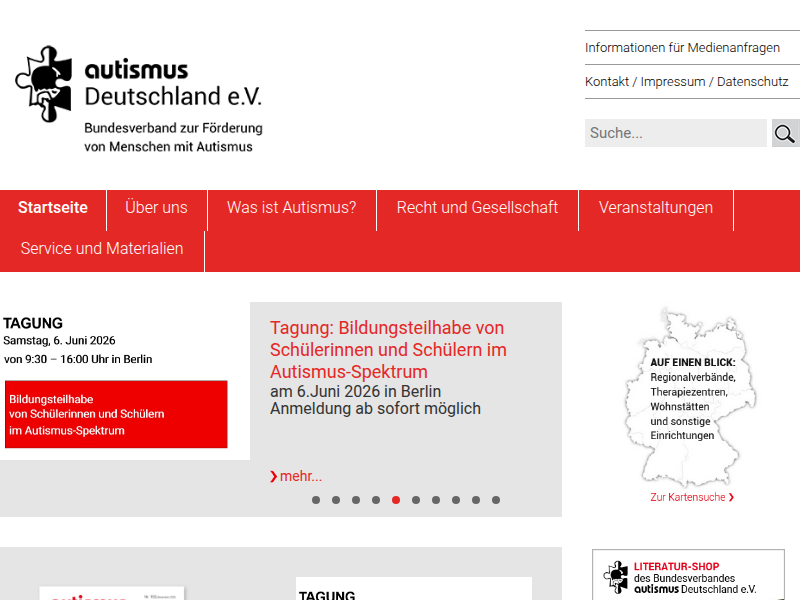This screenshot has height=600, width=800.
Task: Click the arrow next to 'Zur Kartensuche'
Action: pyautogui.click(x=729, y=497)
